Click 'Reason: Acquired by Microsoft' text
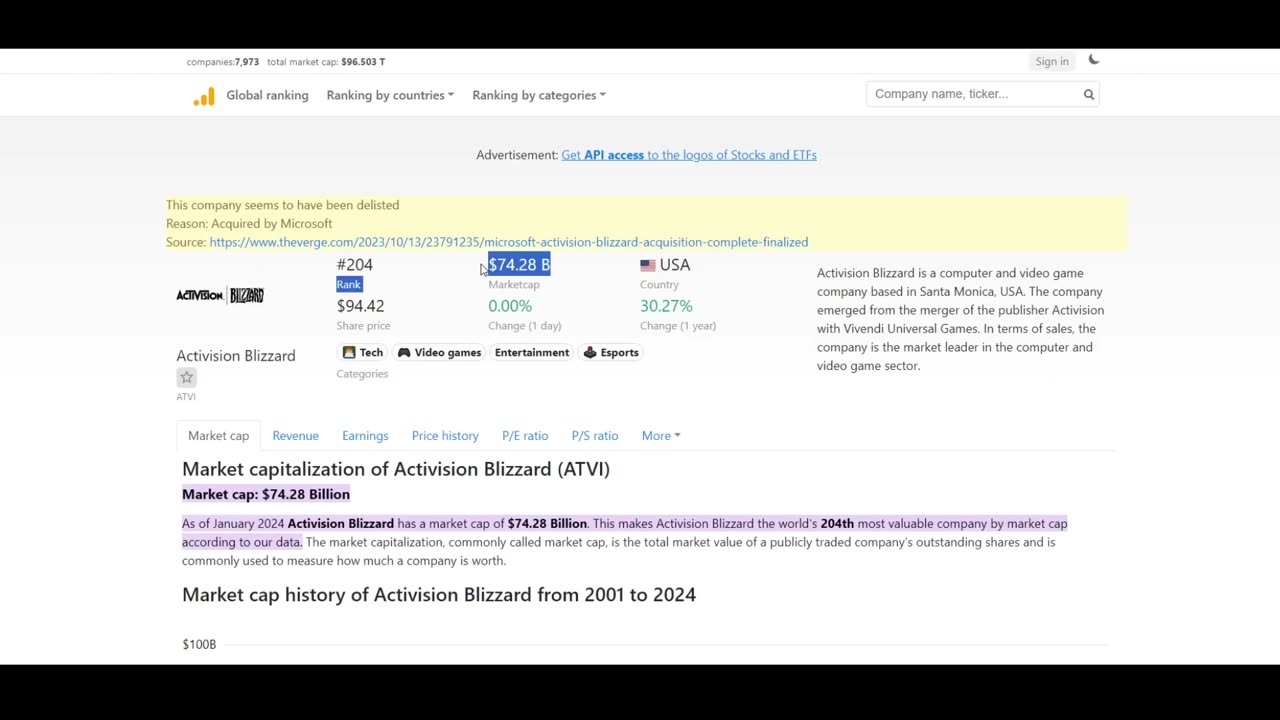Image resolution: width=1280 pixels, height=720 pixels. [249, 224]
